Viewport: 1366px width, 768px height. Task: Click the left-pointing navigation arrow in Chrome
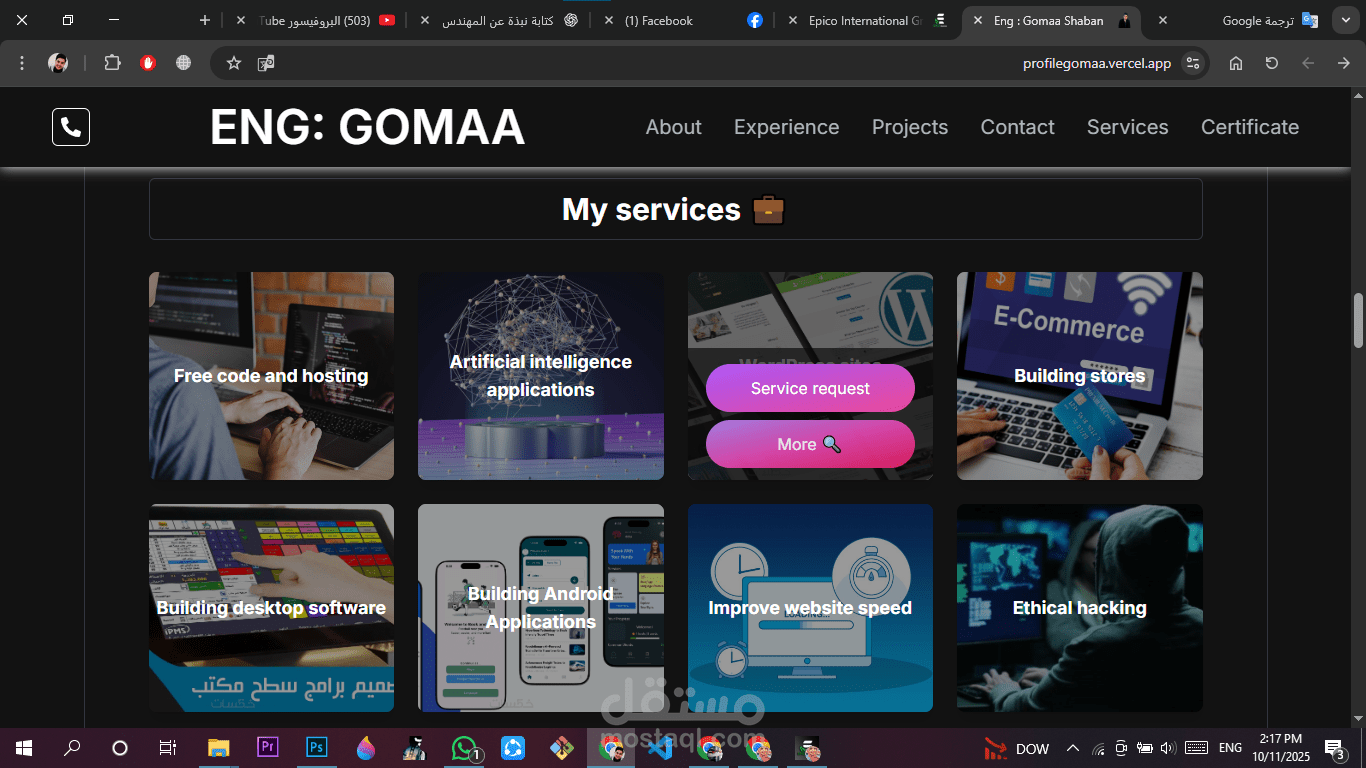point(1308,63)
